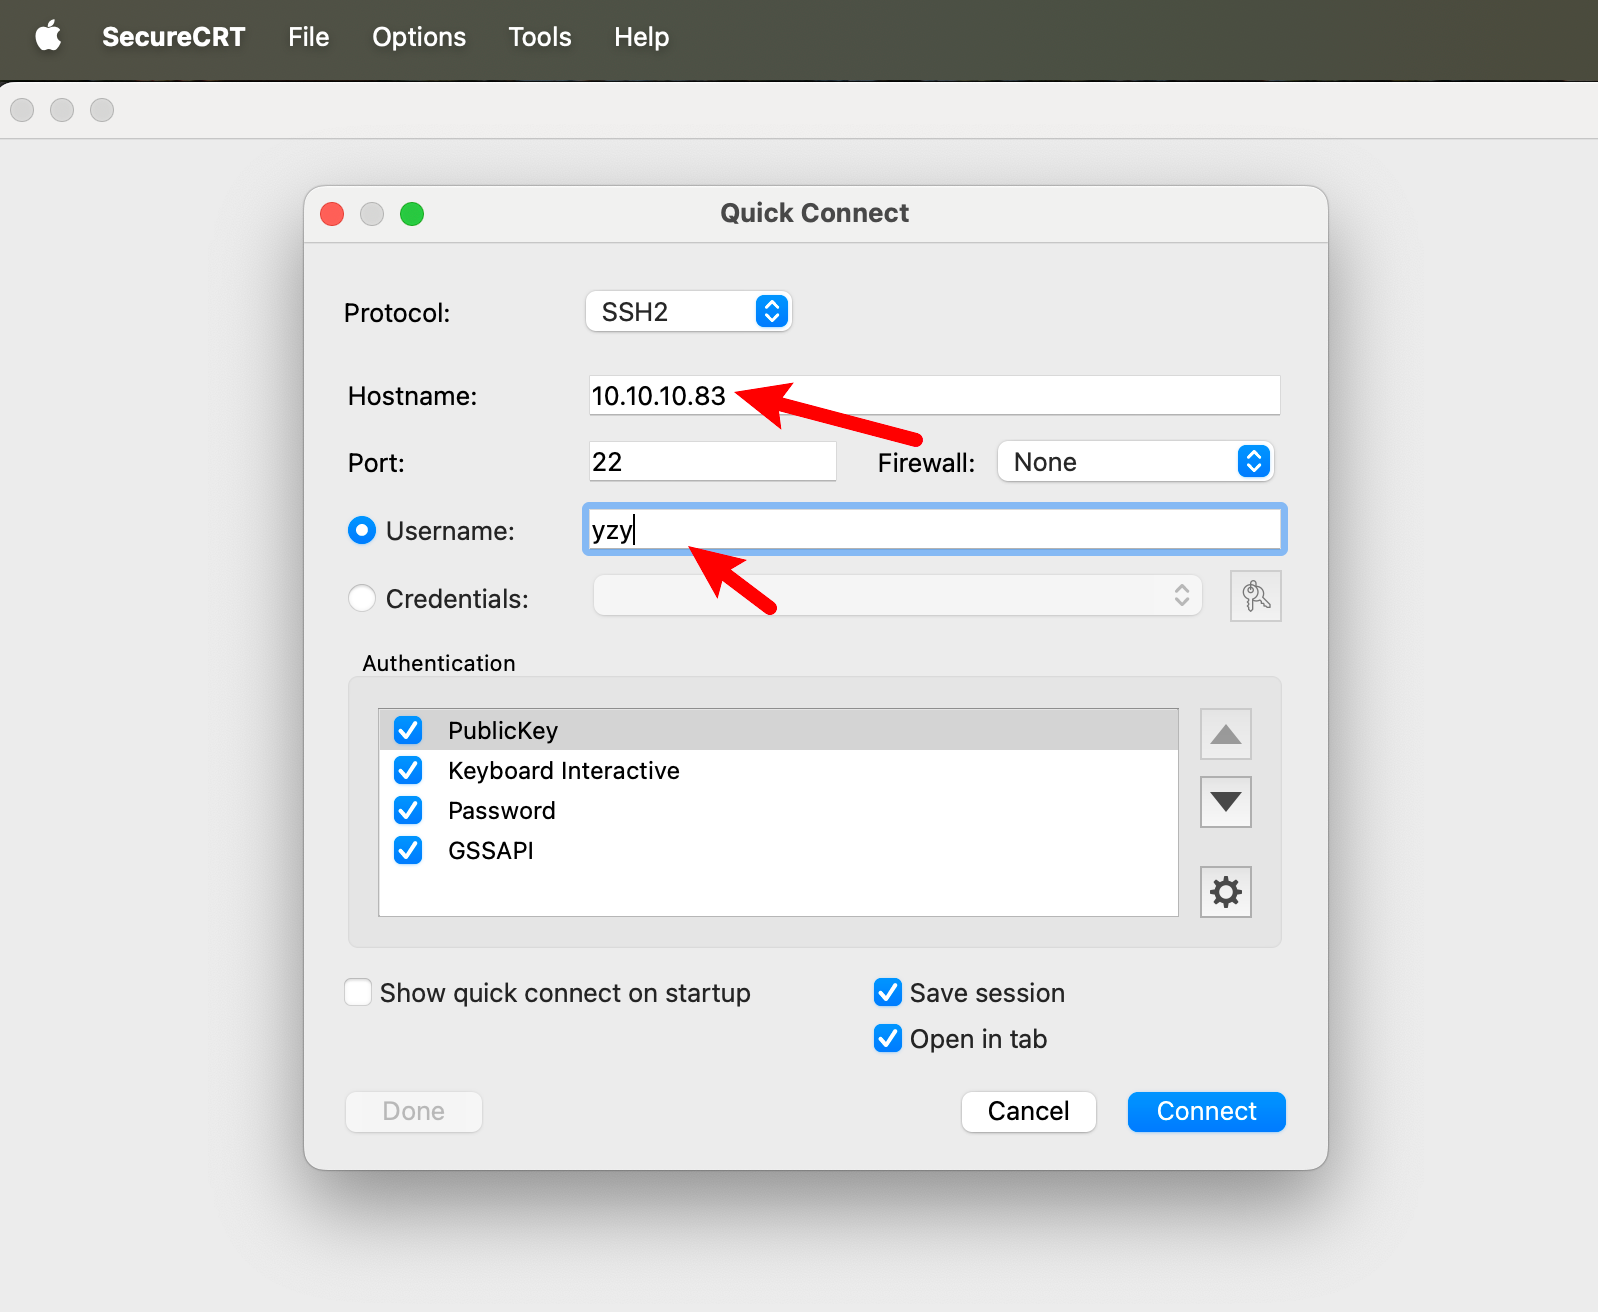Zoom the Quick Connect dialog with green button

(412, 214)
